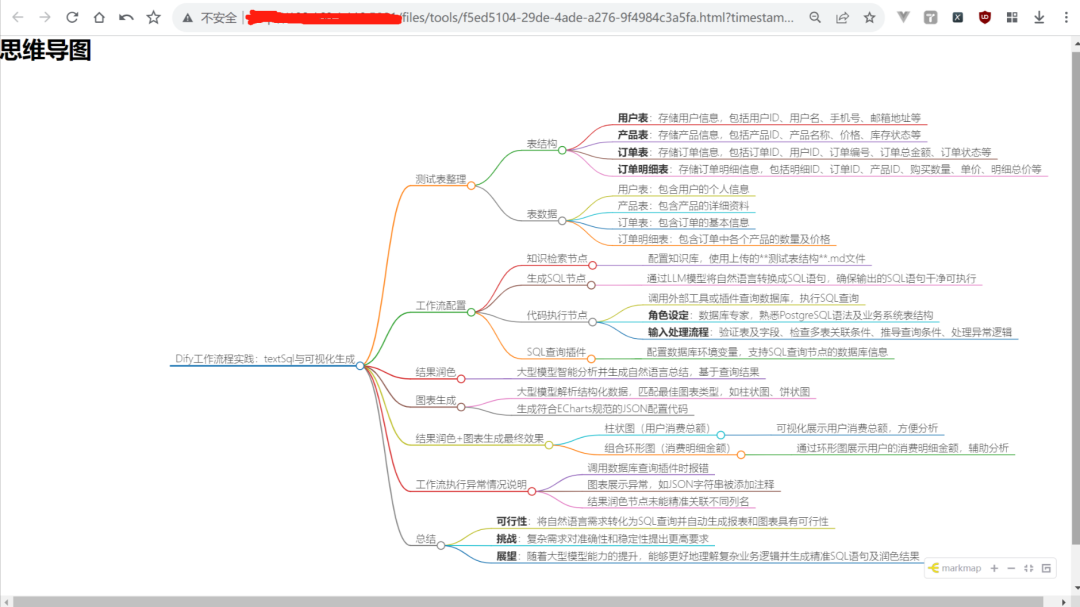Viewport: 1080px width, 607px height.
Task: Click 结果润色节点未能精准关联不同列名 text
Action: coord(668,502)
